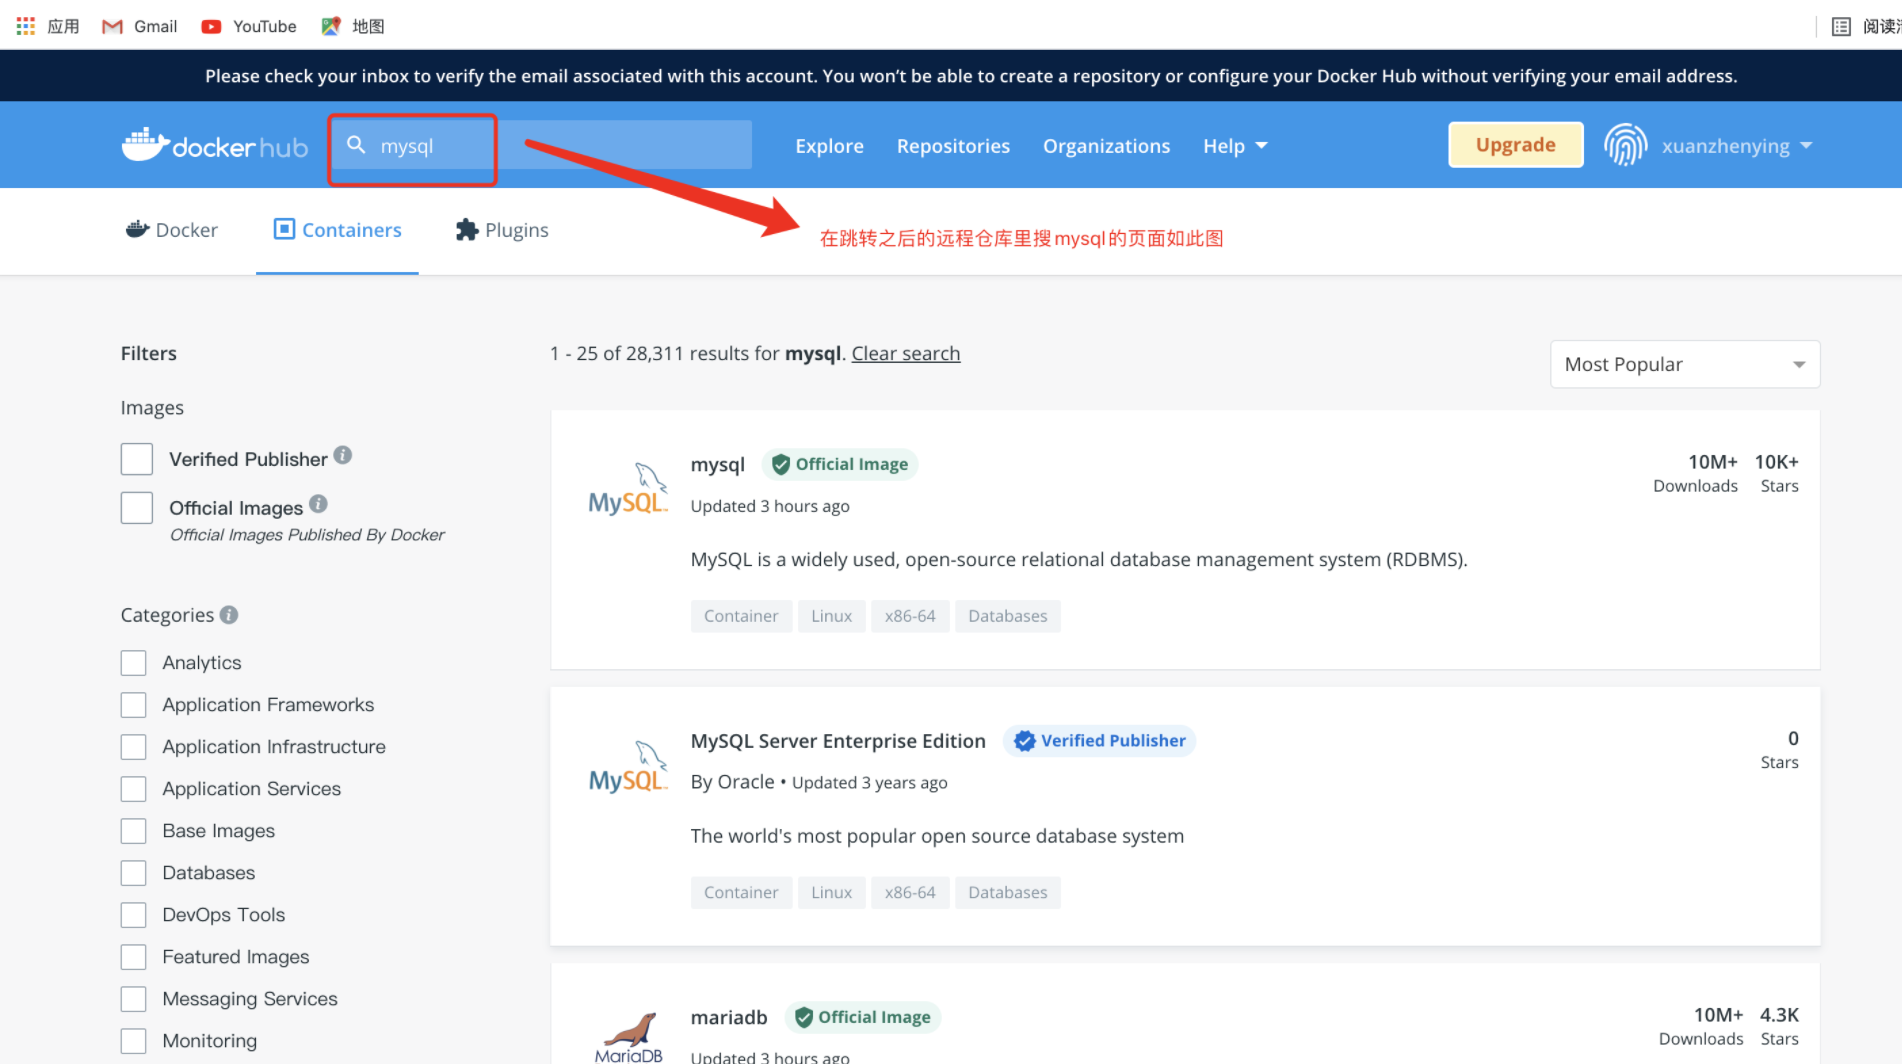Image resolution: width=1902 pixels, height=1064 pixels.
Task: Click the Official Images info icon
Action: point(318,504)
